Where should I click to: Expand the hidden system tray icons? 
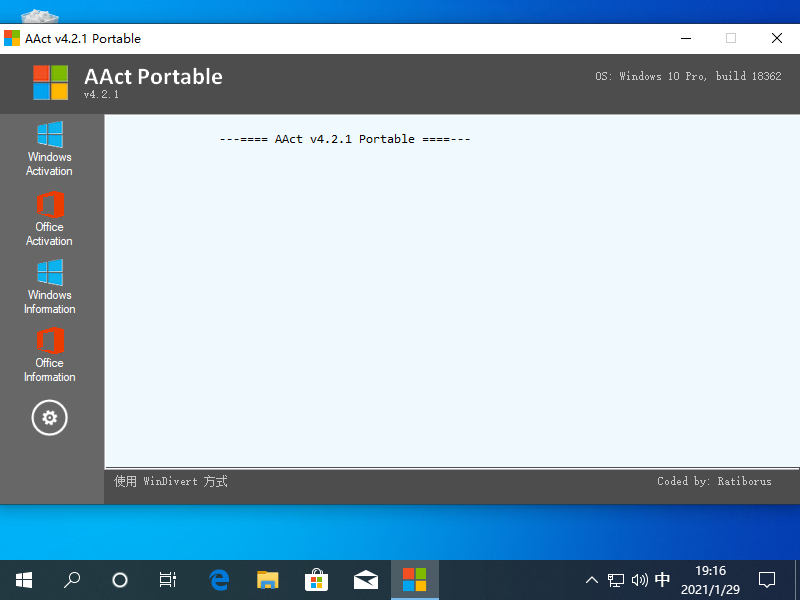pos(592,580)
